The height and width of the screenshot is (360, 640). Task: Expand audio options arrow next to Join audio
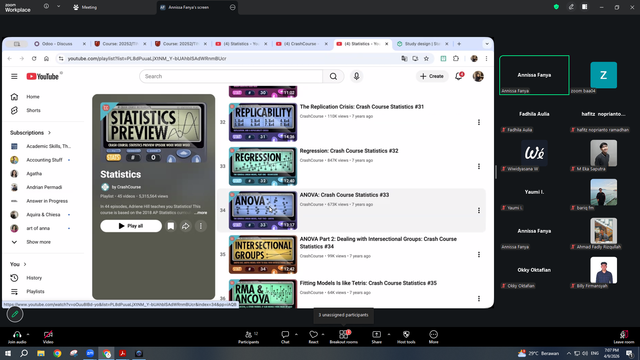(x=28, y=334)
